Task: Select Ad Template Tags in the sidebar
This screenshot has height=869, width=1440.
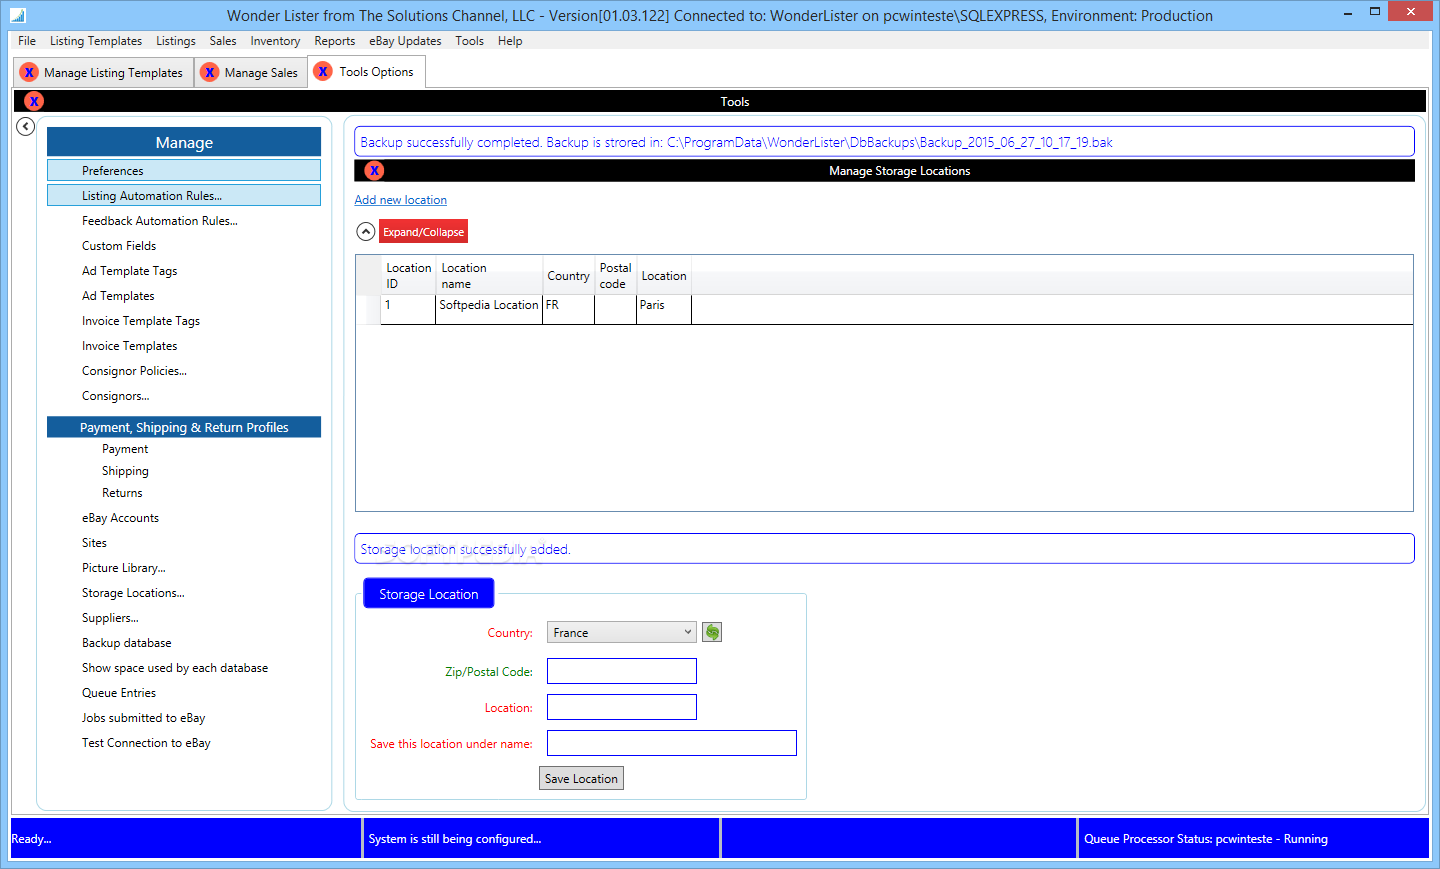Action: [x=130, y=271]
